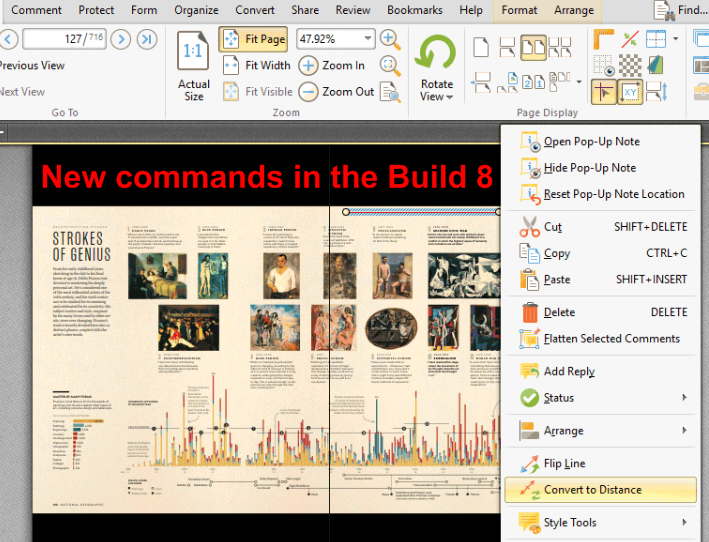This screenshot has height=542, width=709.
Task: Choose Delete from the context menu
Action: click(x=600, y=312)
